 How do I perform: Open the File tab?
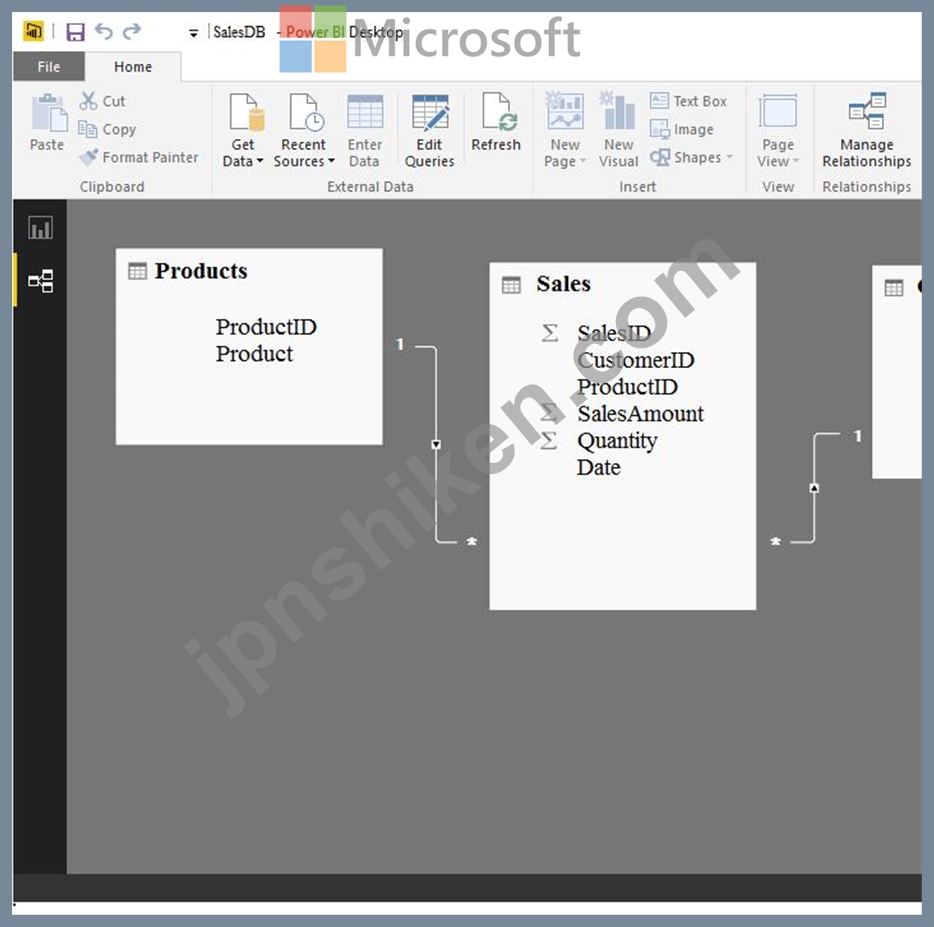coord(49,67)
